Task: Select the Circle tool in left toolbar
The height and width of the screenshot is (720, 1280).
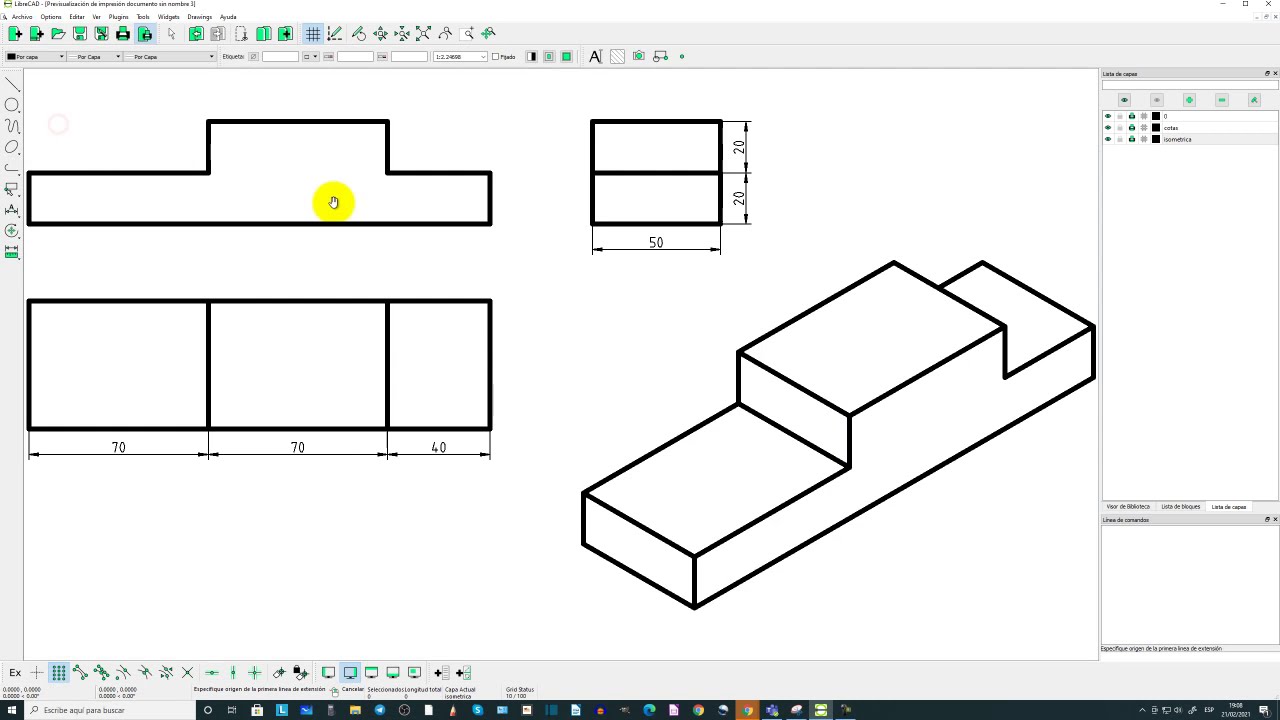Action: click(x=12, y=105)
